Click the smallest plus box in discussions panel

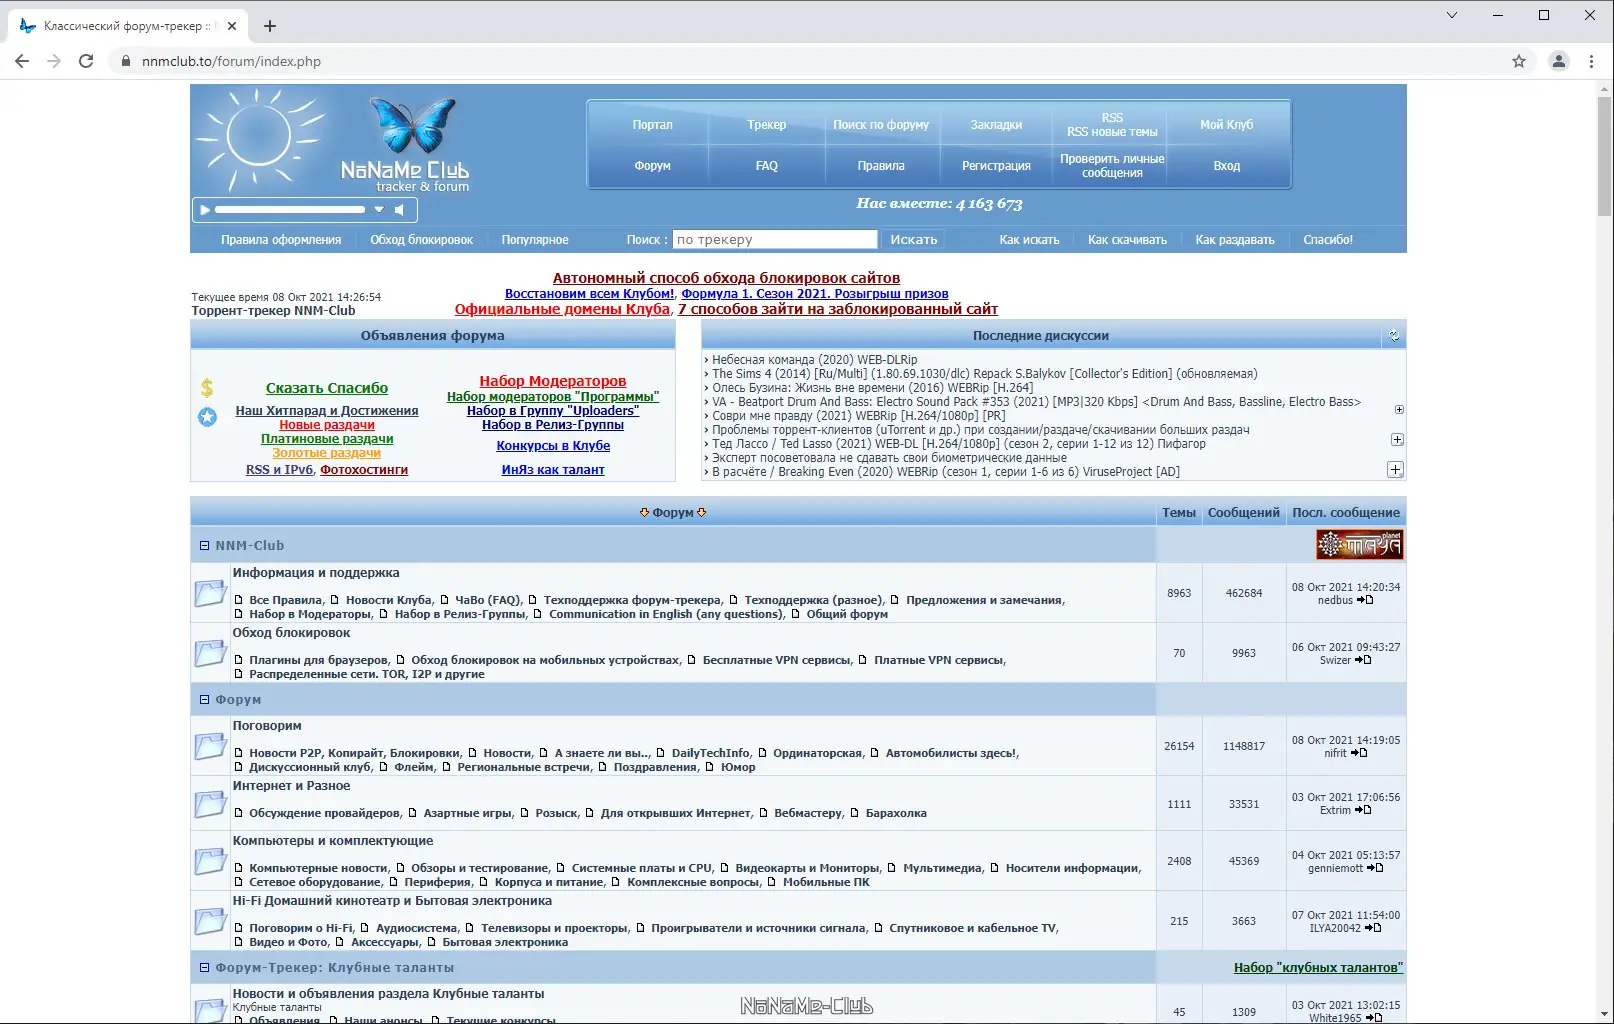(1399, 409)
